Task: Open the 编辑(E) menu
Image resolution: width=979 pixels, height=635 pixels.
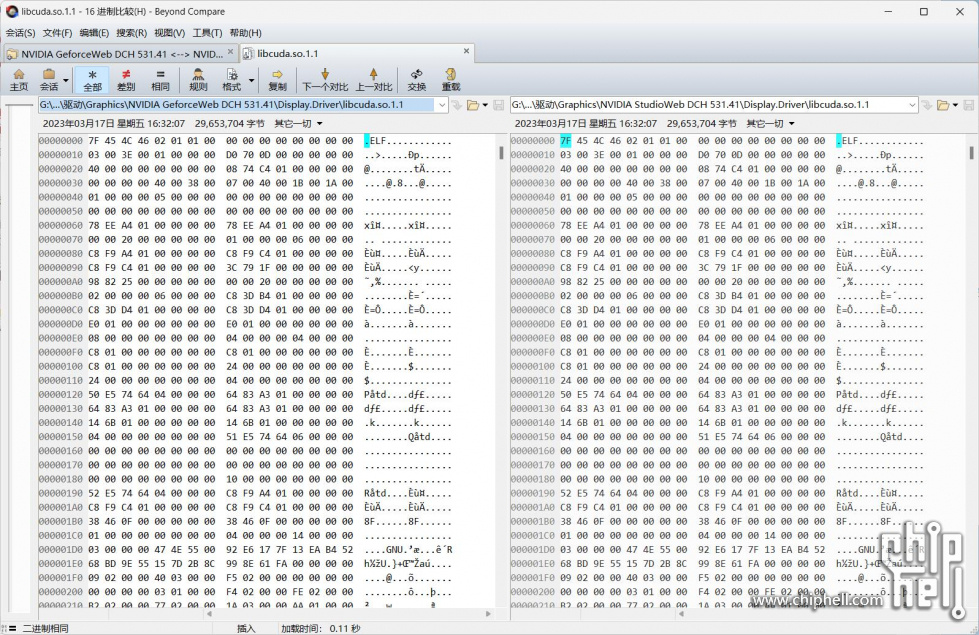Action: click(x=94, y=33)
